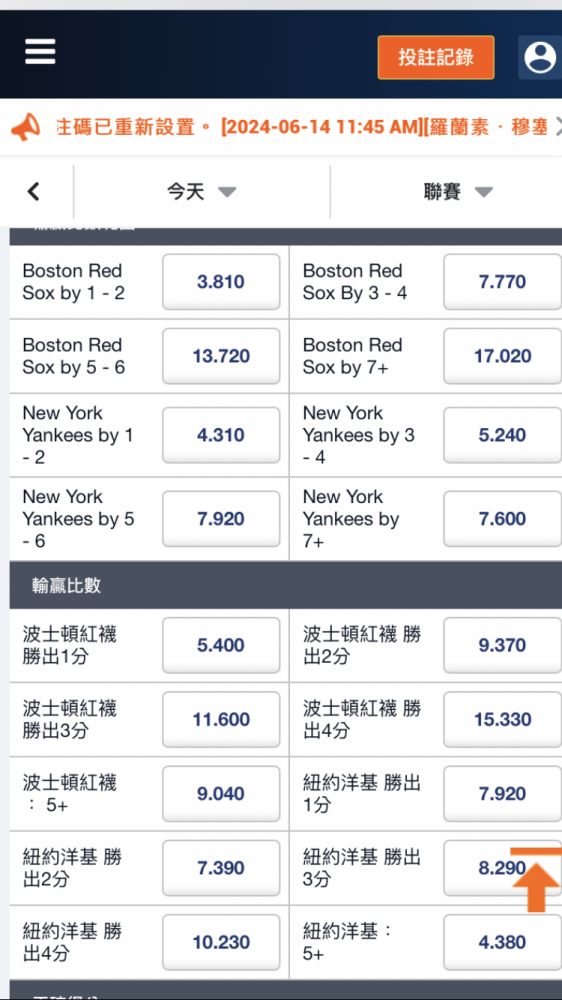Expand the 聯賽 league dropdown
The width and height of the screenshot is (562, 1000).
pyautogui.click(x=458, y=191)
